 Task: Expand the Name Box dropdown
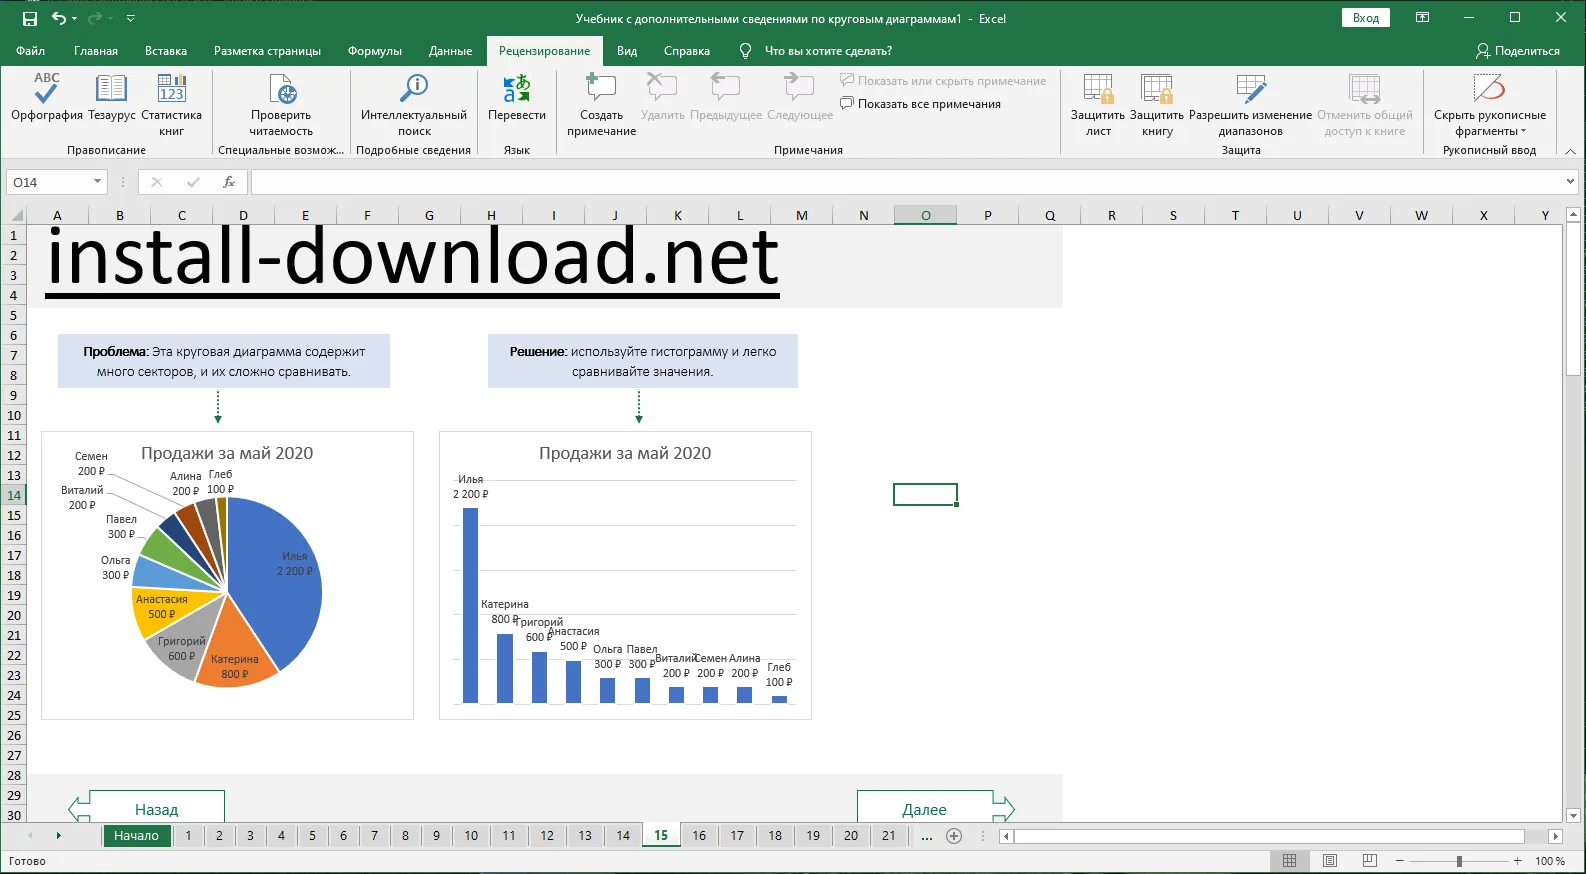click(97, 182)
